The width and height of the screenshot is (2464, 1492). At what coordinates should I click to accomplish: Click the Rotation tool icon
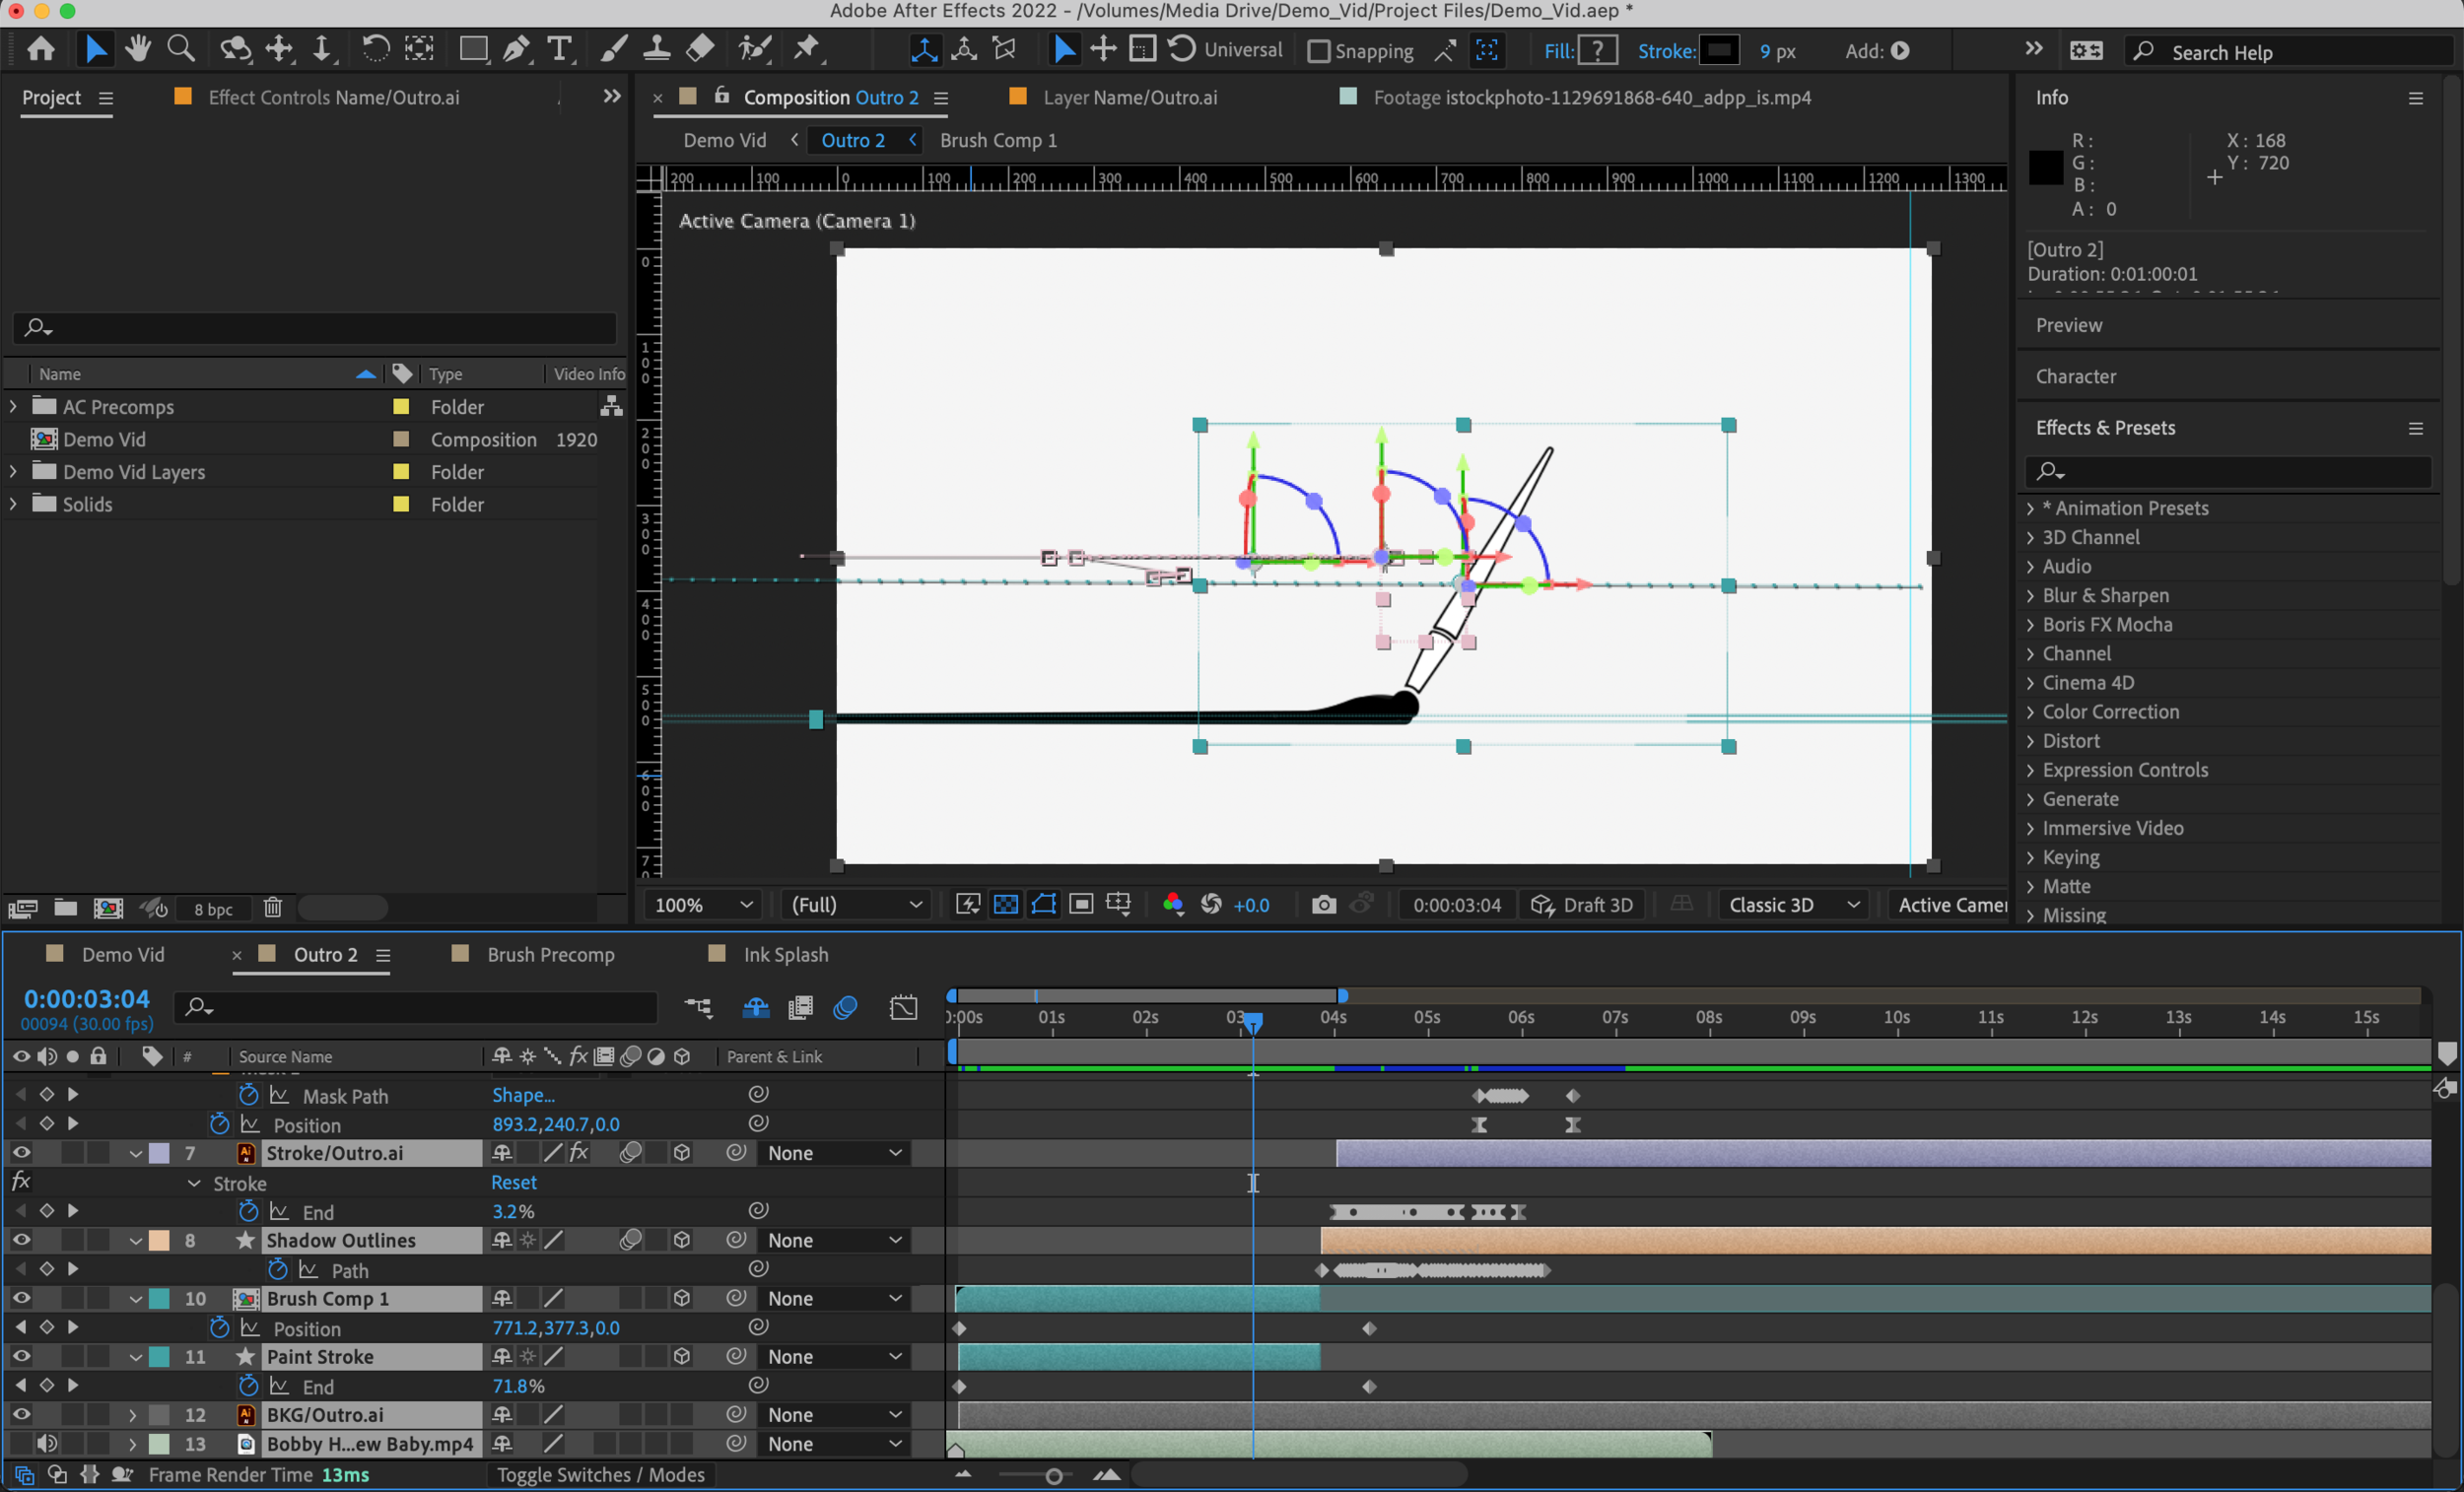(x=375, y=49)
